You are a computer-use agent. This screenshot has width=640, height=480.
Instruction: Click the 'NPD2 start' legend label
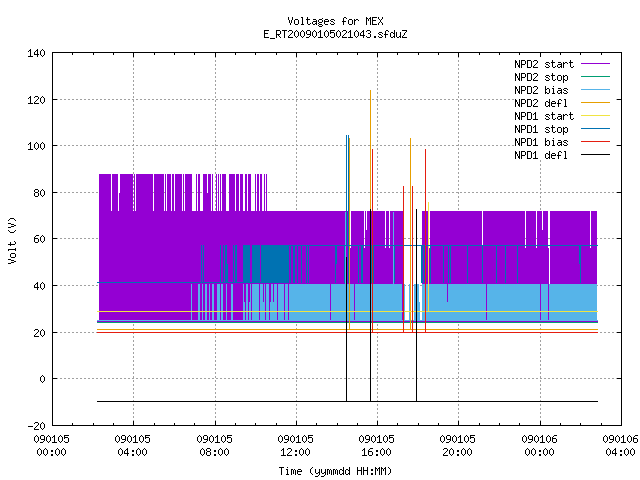point(544,64)
